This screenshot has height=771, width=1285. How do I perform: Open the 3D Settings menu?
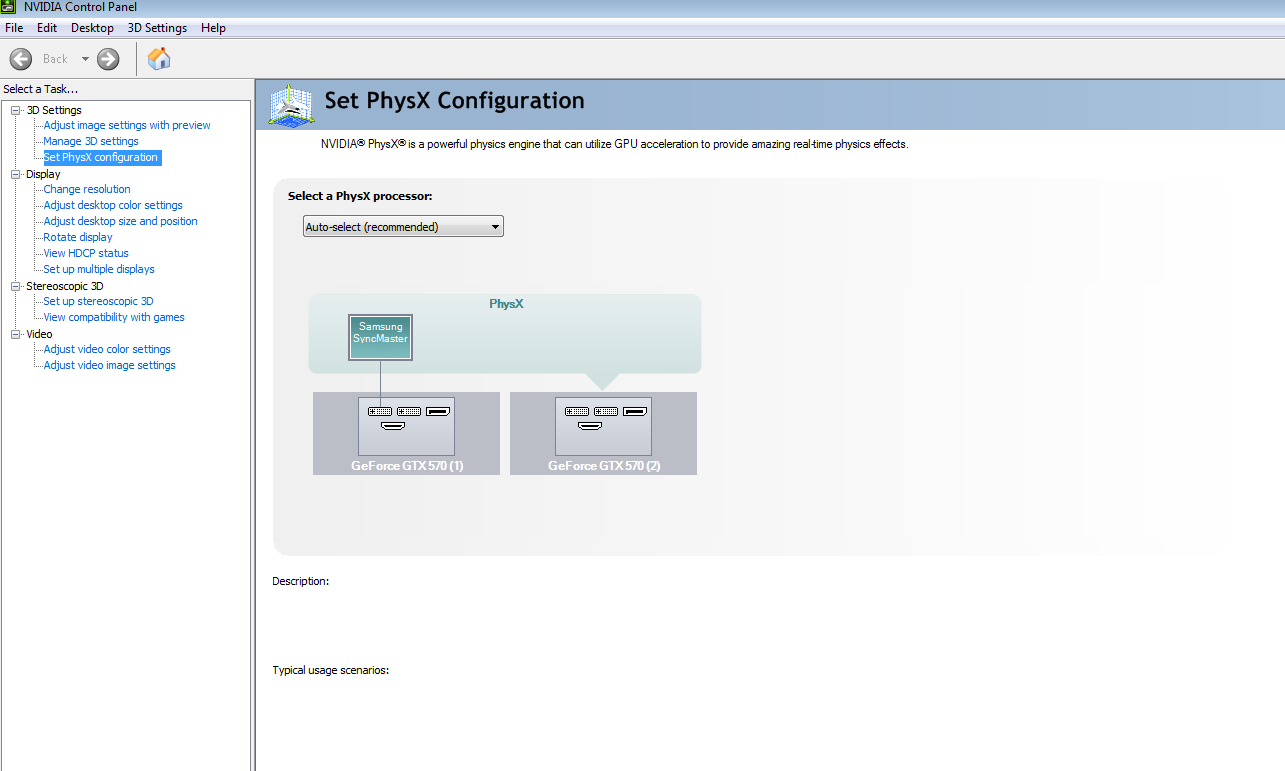(157, 28)
